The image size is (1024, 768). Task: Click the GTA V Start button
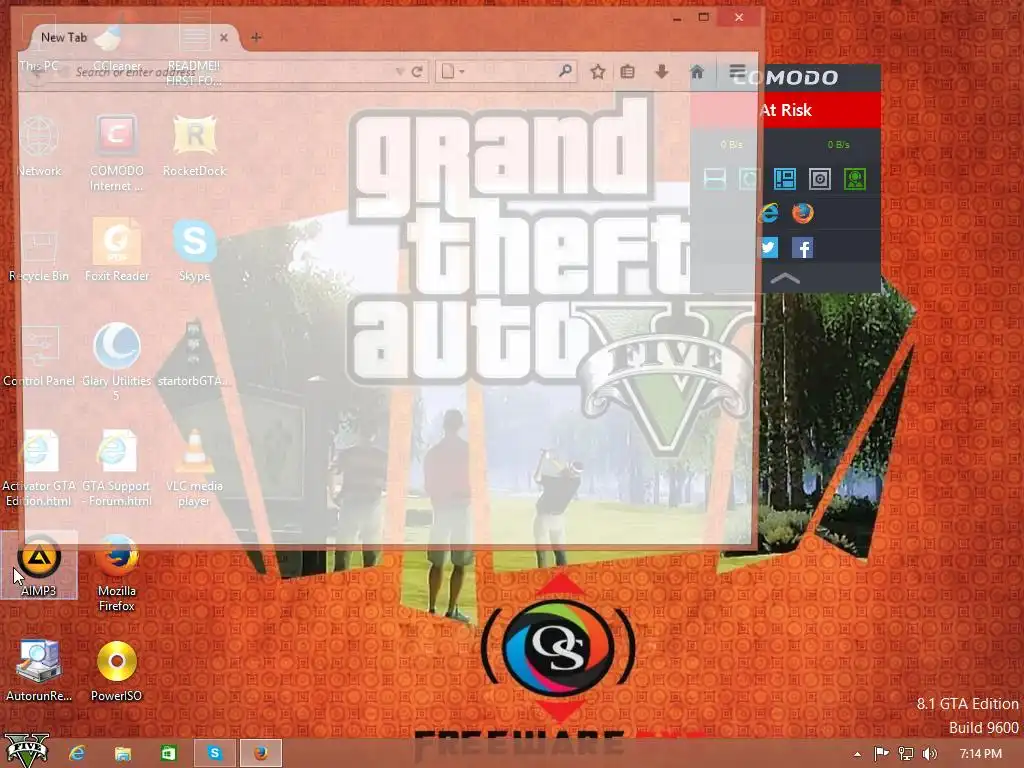[x=27, y=751]
